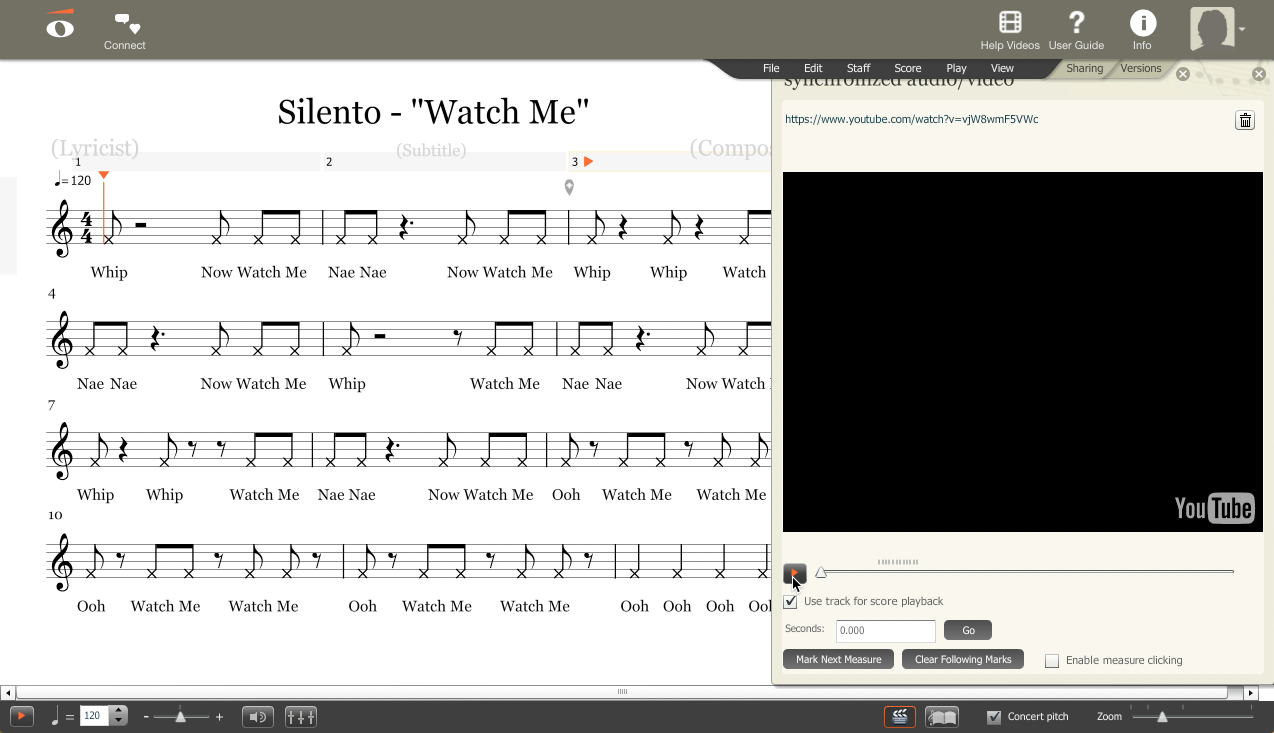
Task: Click the video track position slider handle
Action: pyautogui.click(x=821, y=573)
